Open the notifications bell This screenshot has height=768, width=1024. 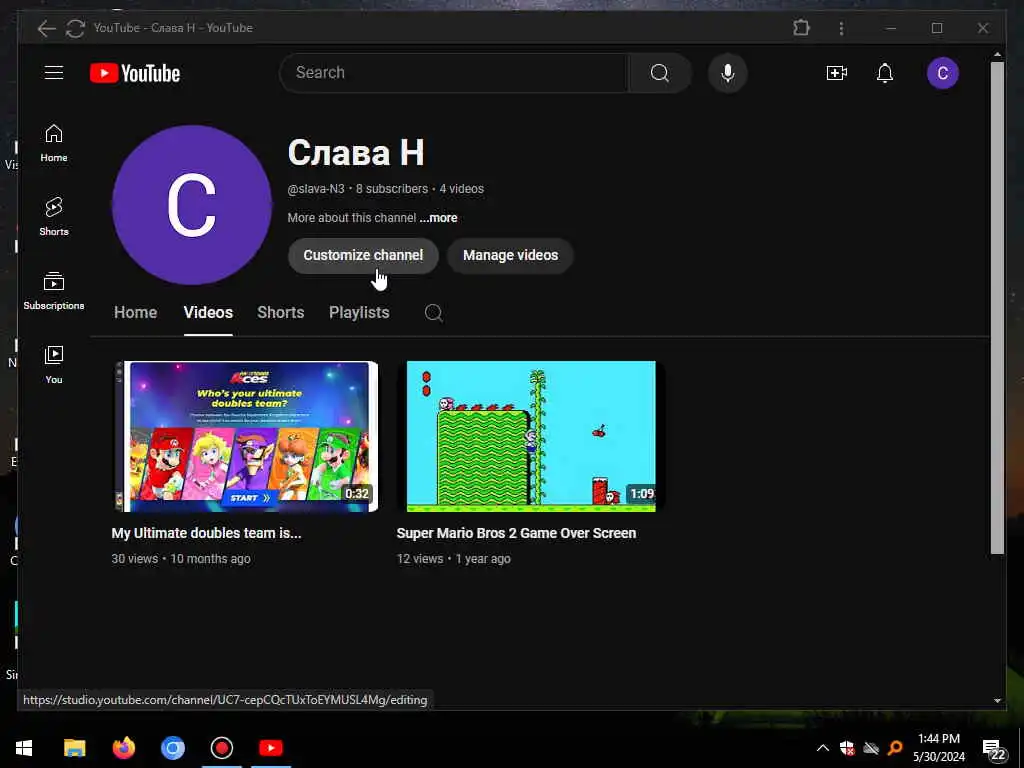coord(884,72)
